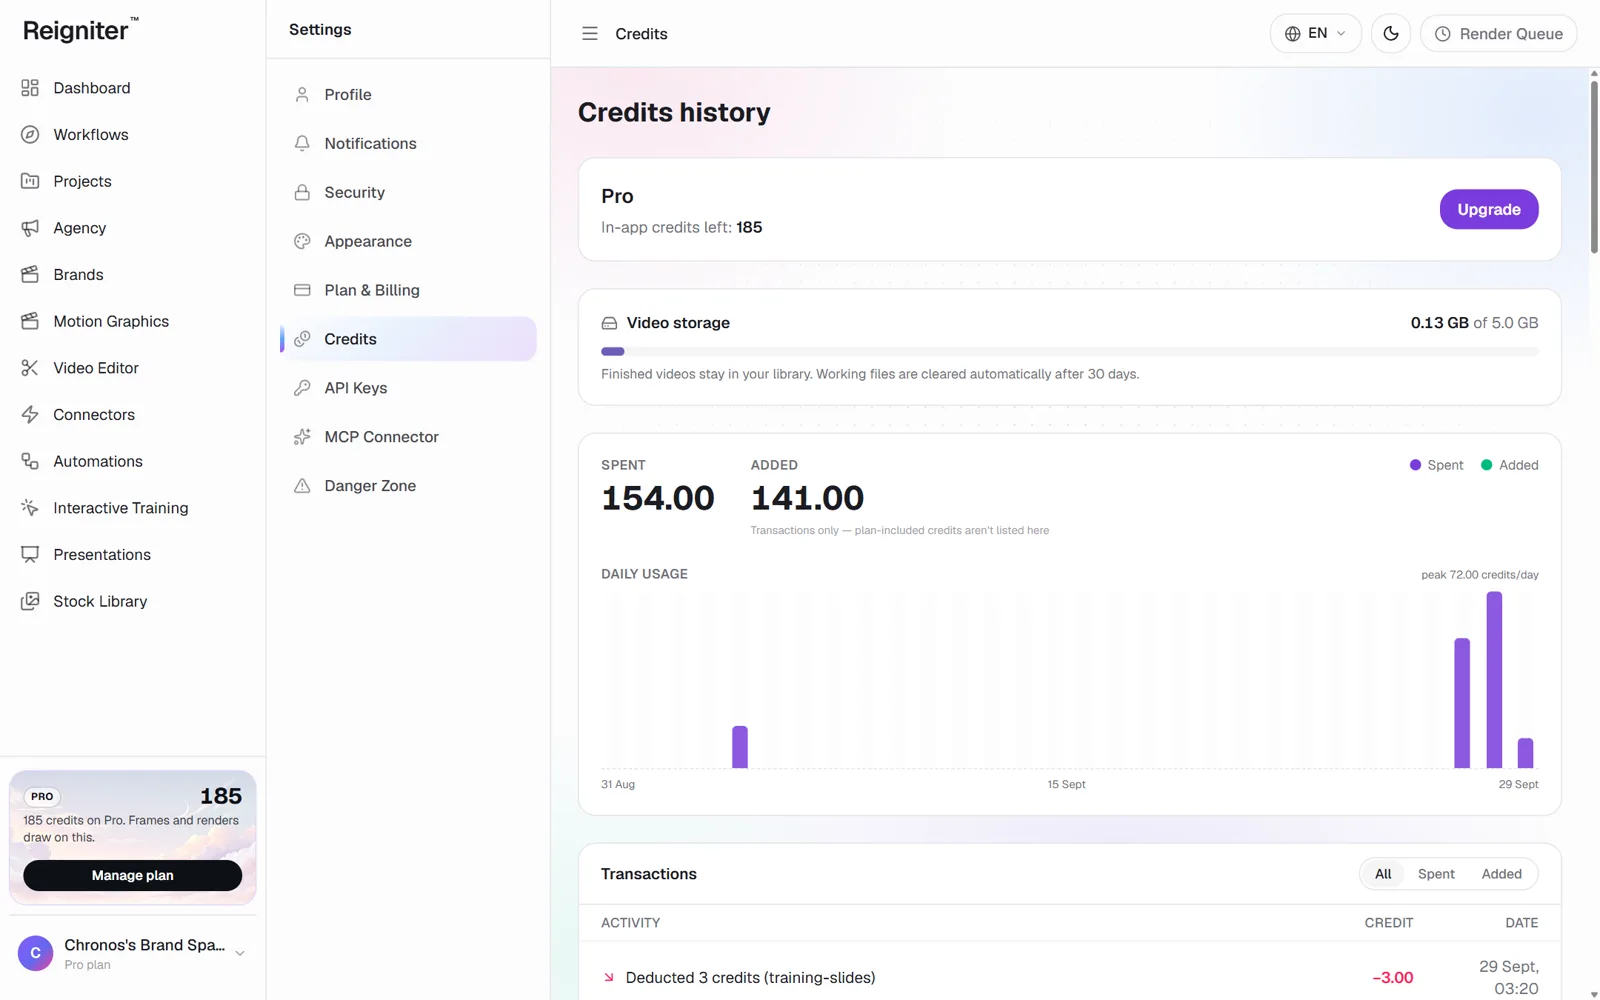Click the Stock Library icon
The height and width of the screenshot is (1000, 1600).
click(x=30, y=601)
